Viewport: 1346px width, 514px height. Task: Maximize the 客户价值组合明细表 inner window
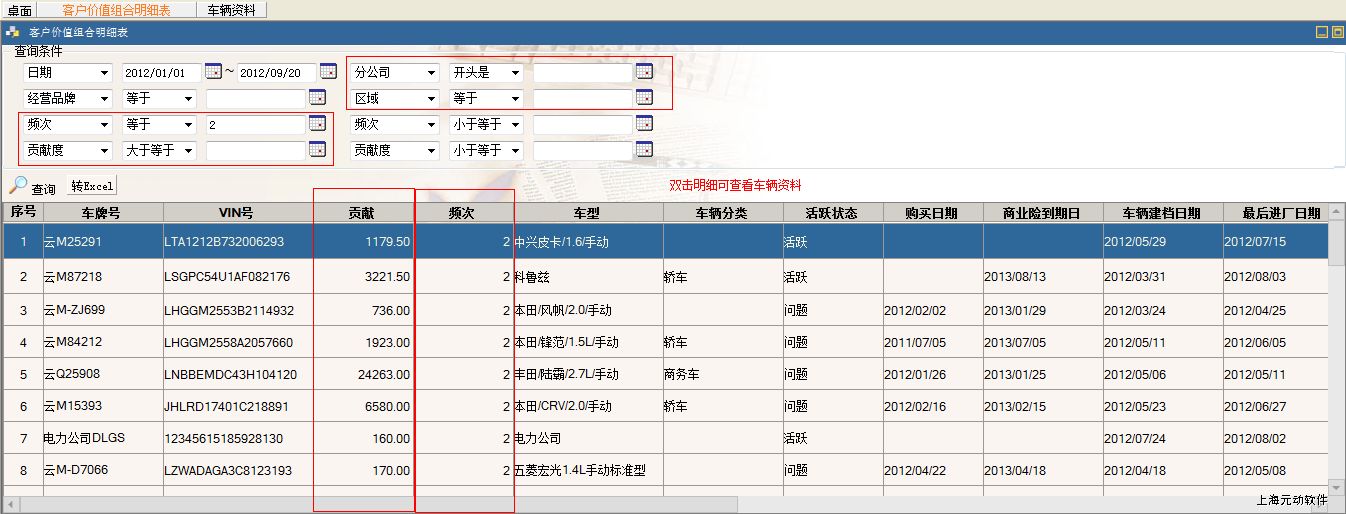click(1337, 32)
